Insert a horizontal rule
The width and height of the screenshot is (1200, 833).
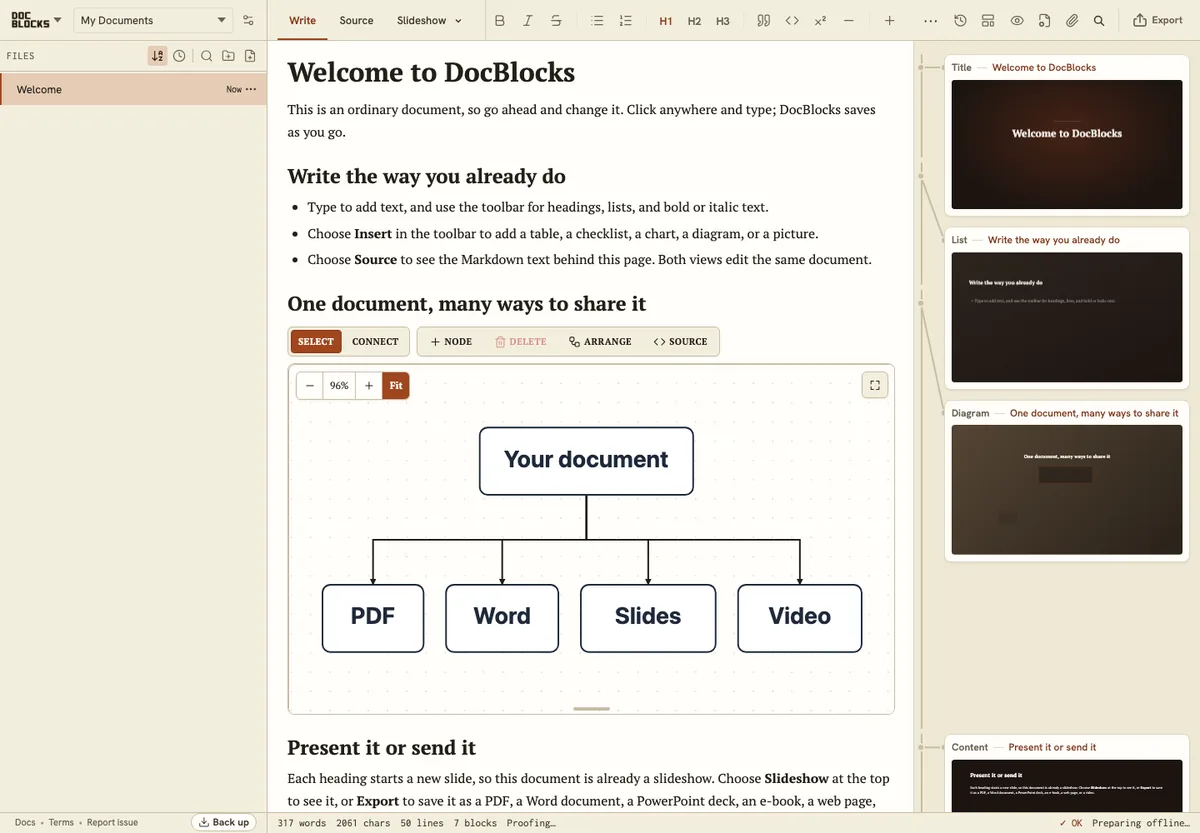point(849,20)
